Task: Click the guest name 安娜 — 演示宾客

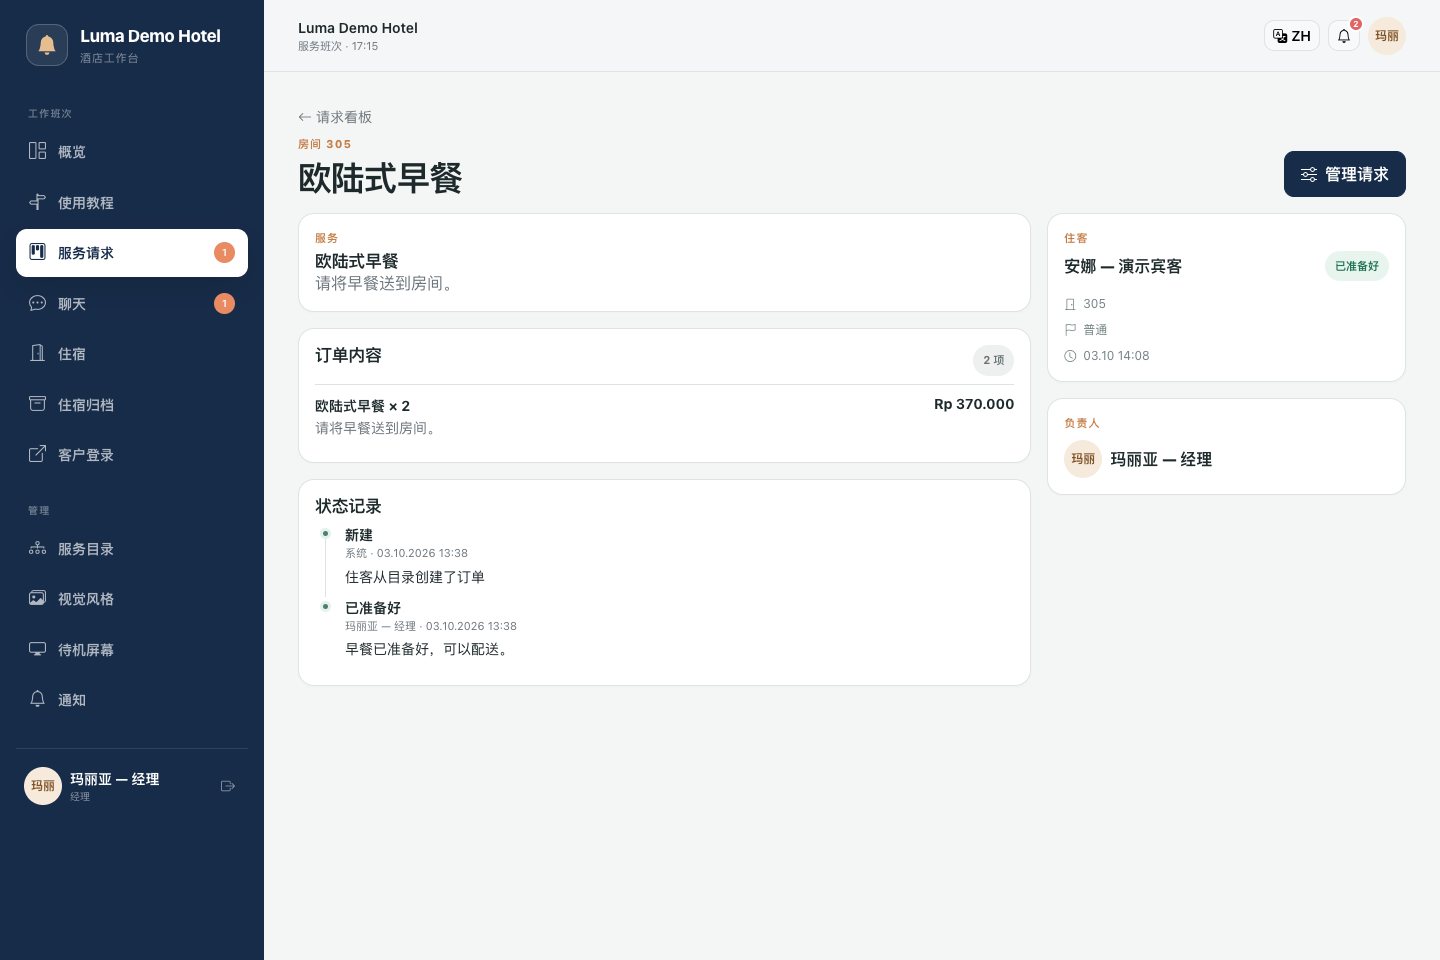Action: click(1123, 266)
